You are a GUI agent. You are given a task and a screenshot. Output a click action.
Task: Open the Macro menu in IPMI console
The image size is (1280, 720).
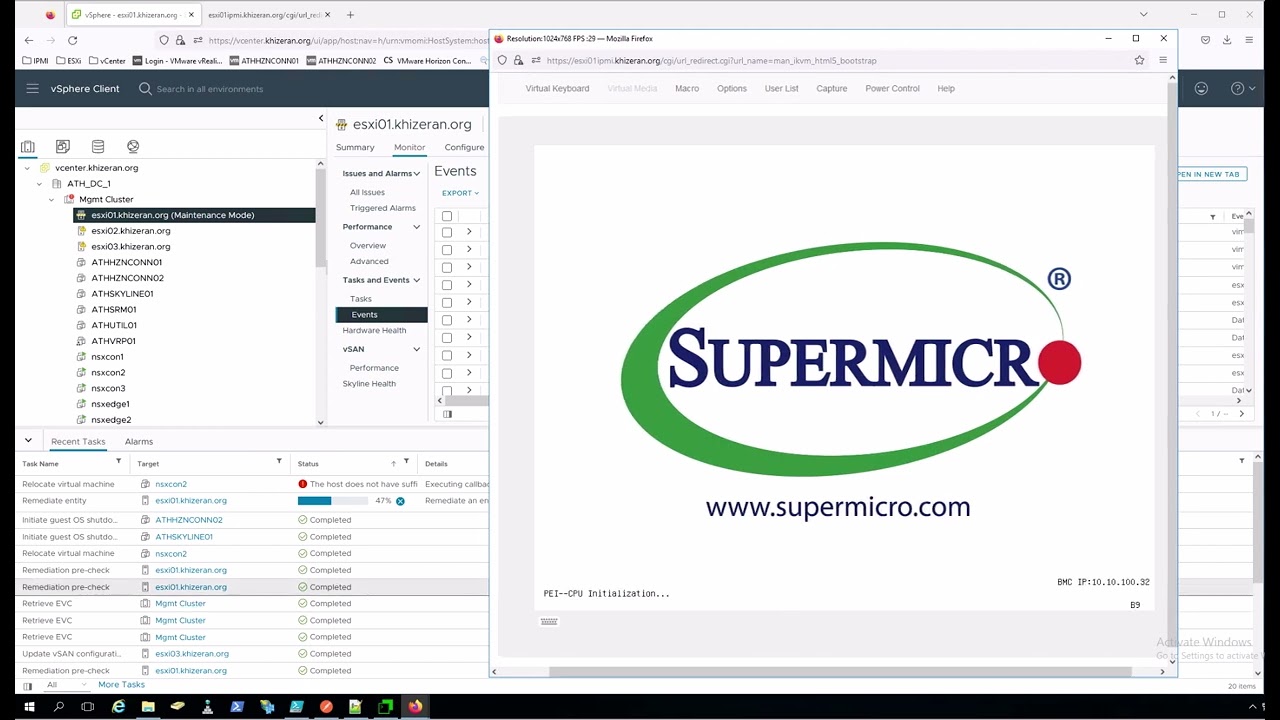[x=687, y=88]
